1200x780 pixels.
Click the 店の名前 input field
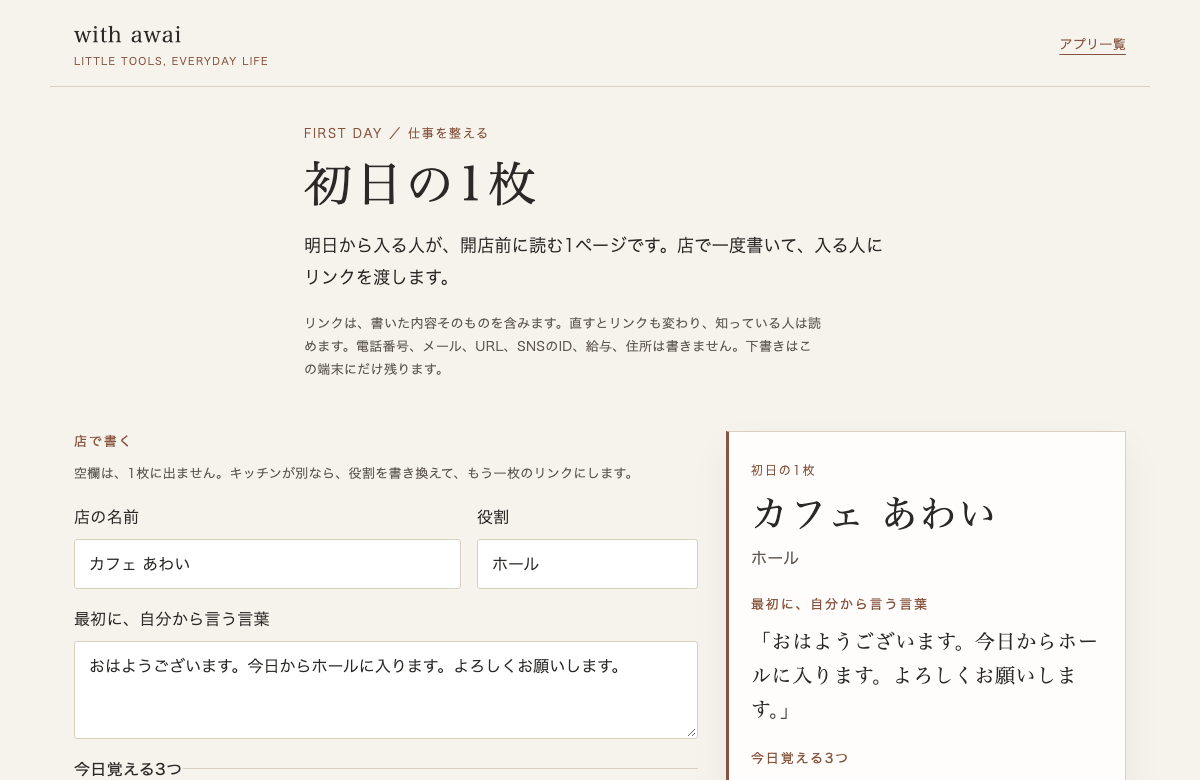point(267,564)
